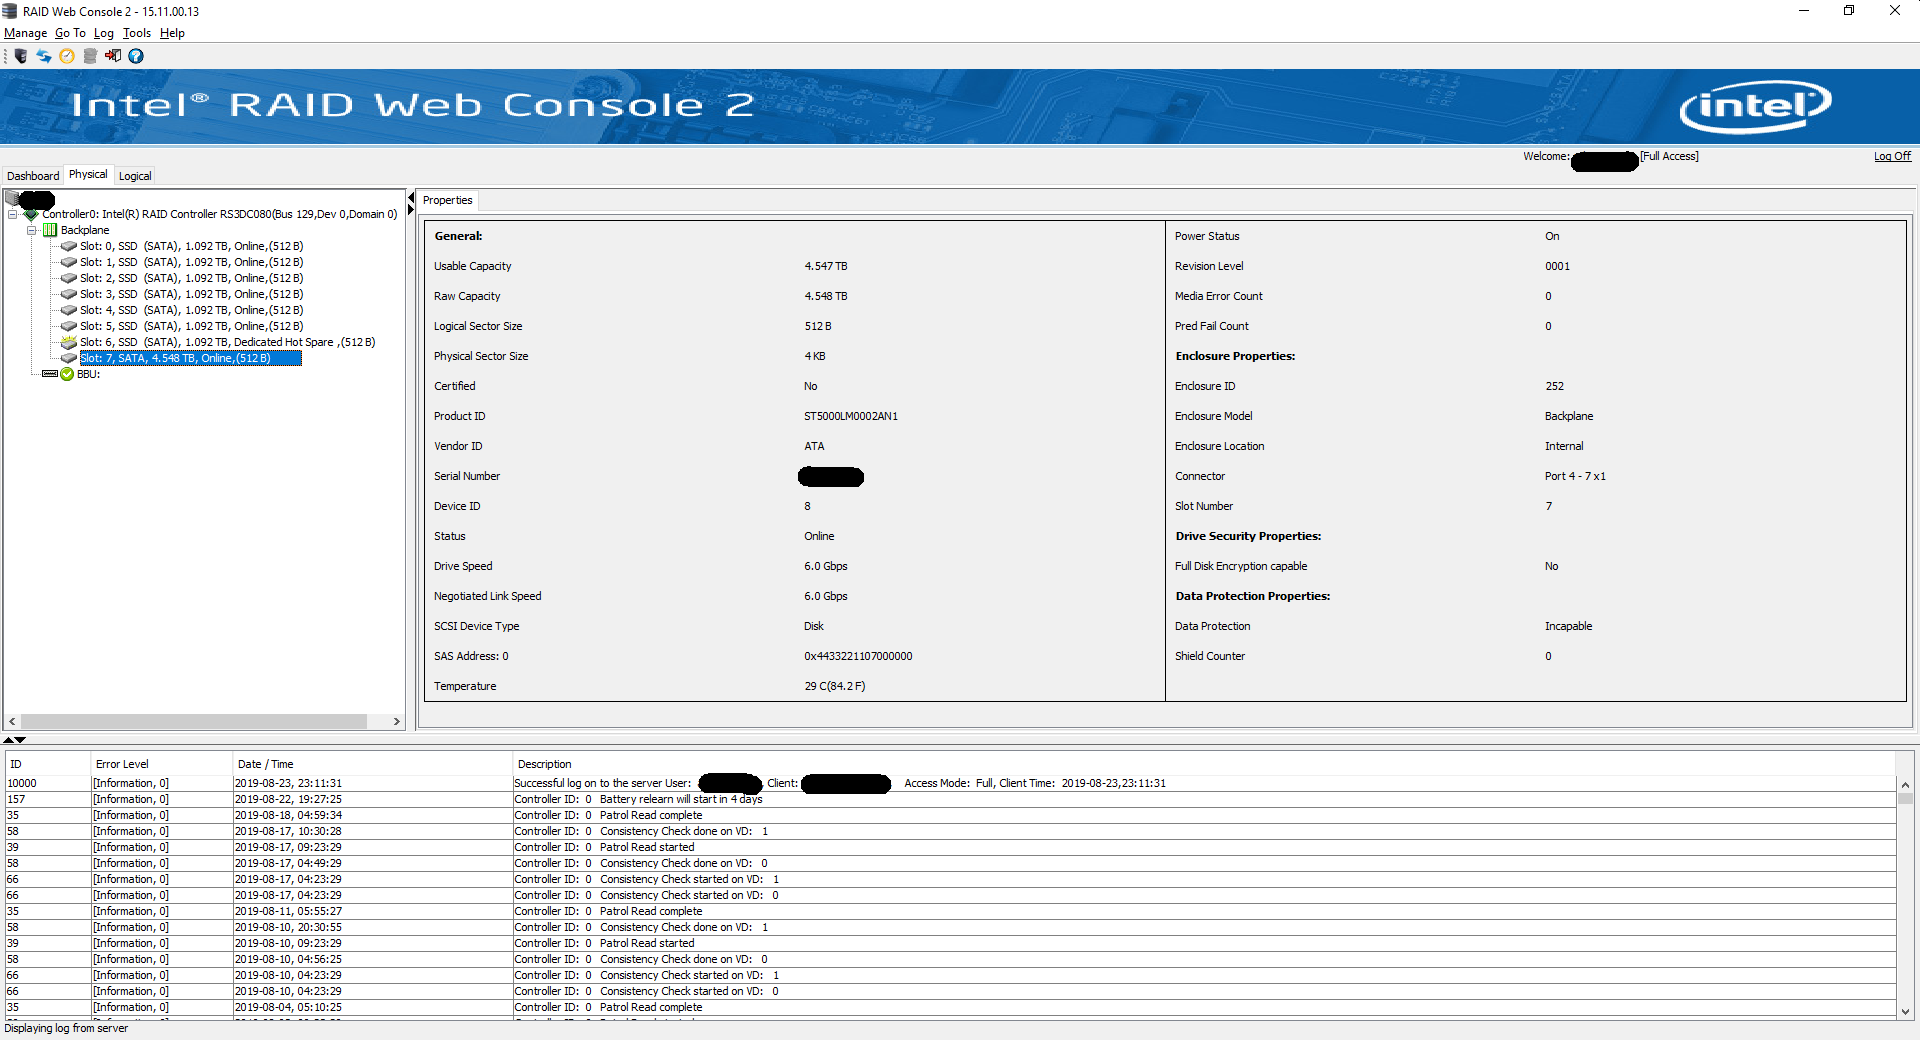Select Slot 3 SSD drive row
The width and height of the screenshot is (1920, 1040).
point(191,294)
